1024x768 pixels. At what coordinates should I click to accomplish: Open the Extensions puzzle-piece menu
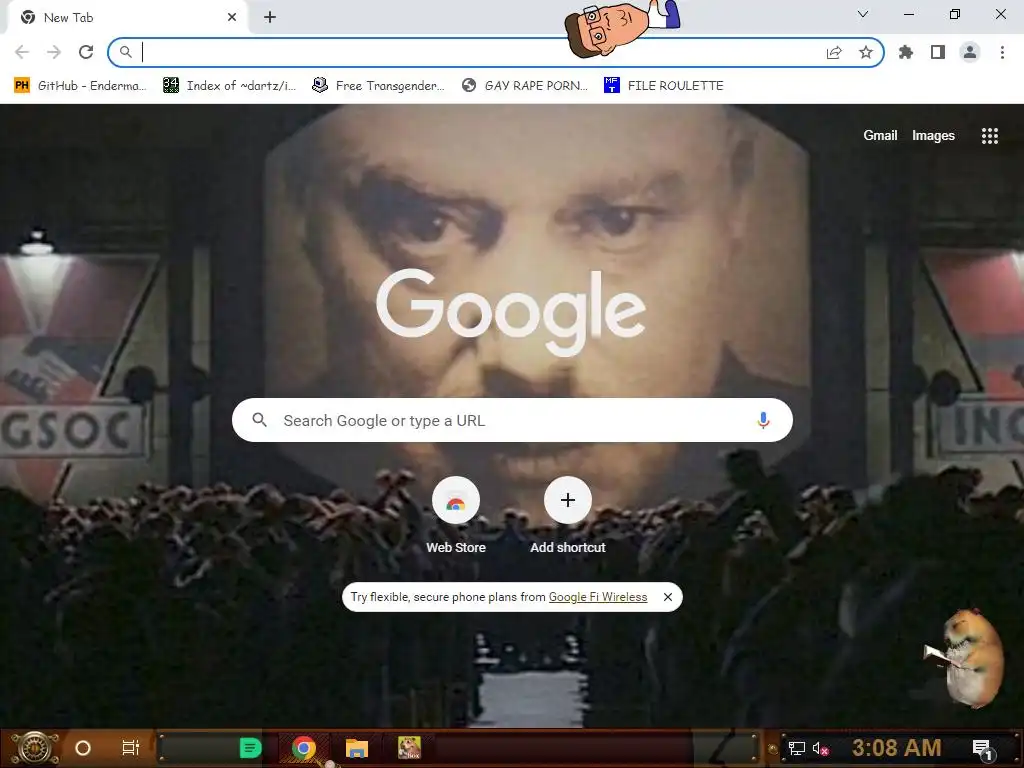tap(906, 52)
